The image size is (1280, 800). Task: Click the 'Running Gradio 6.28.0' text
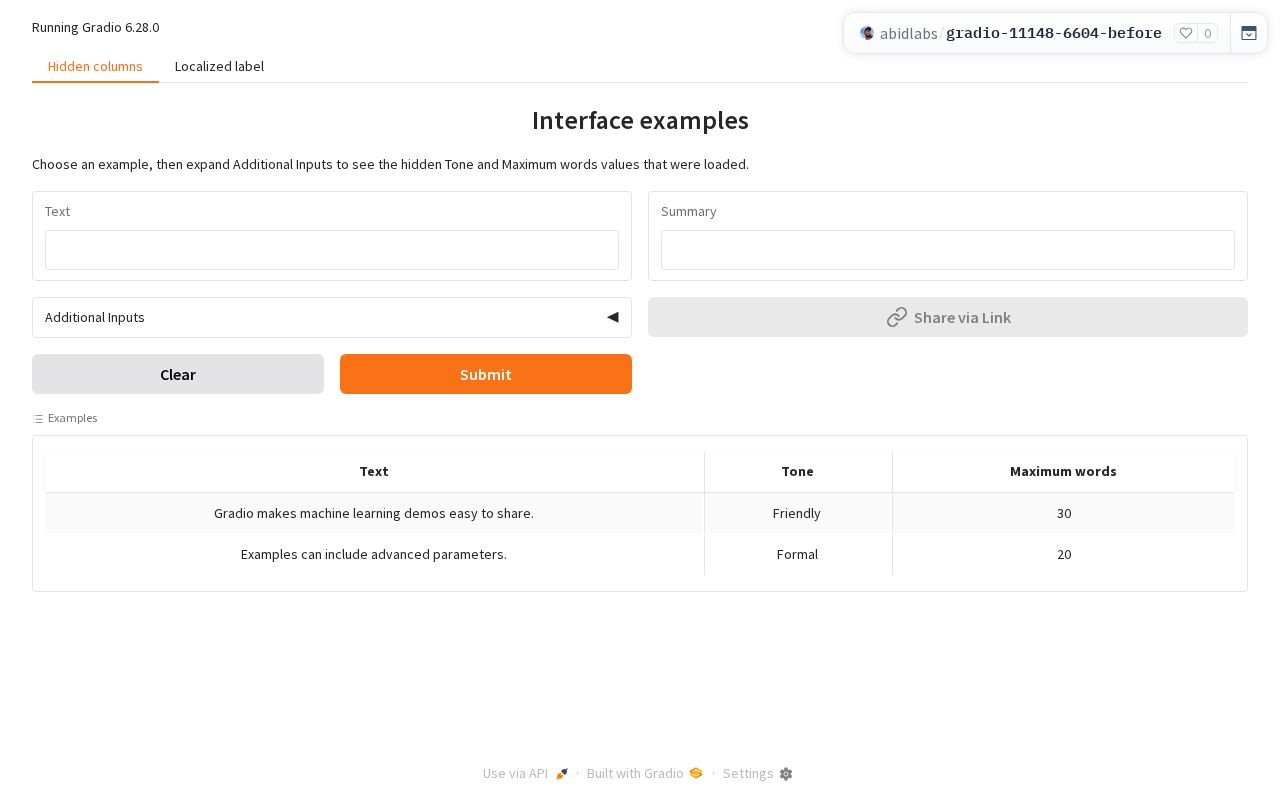point(95,27)
